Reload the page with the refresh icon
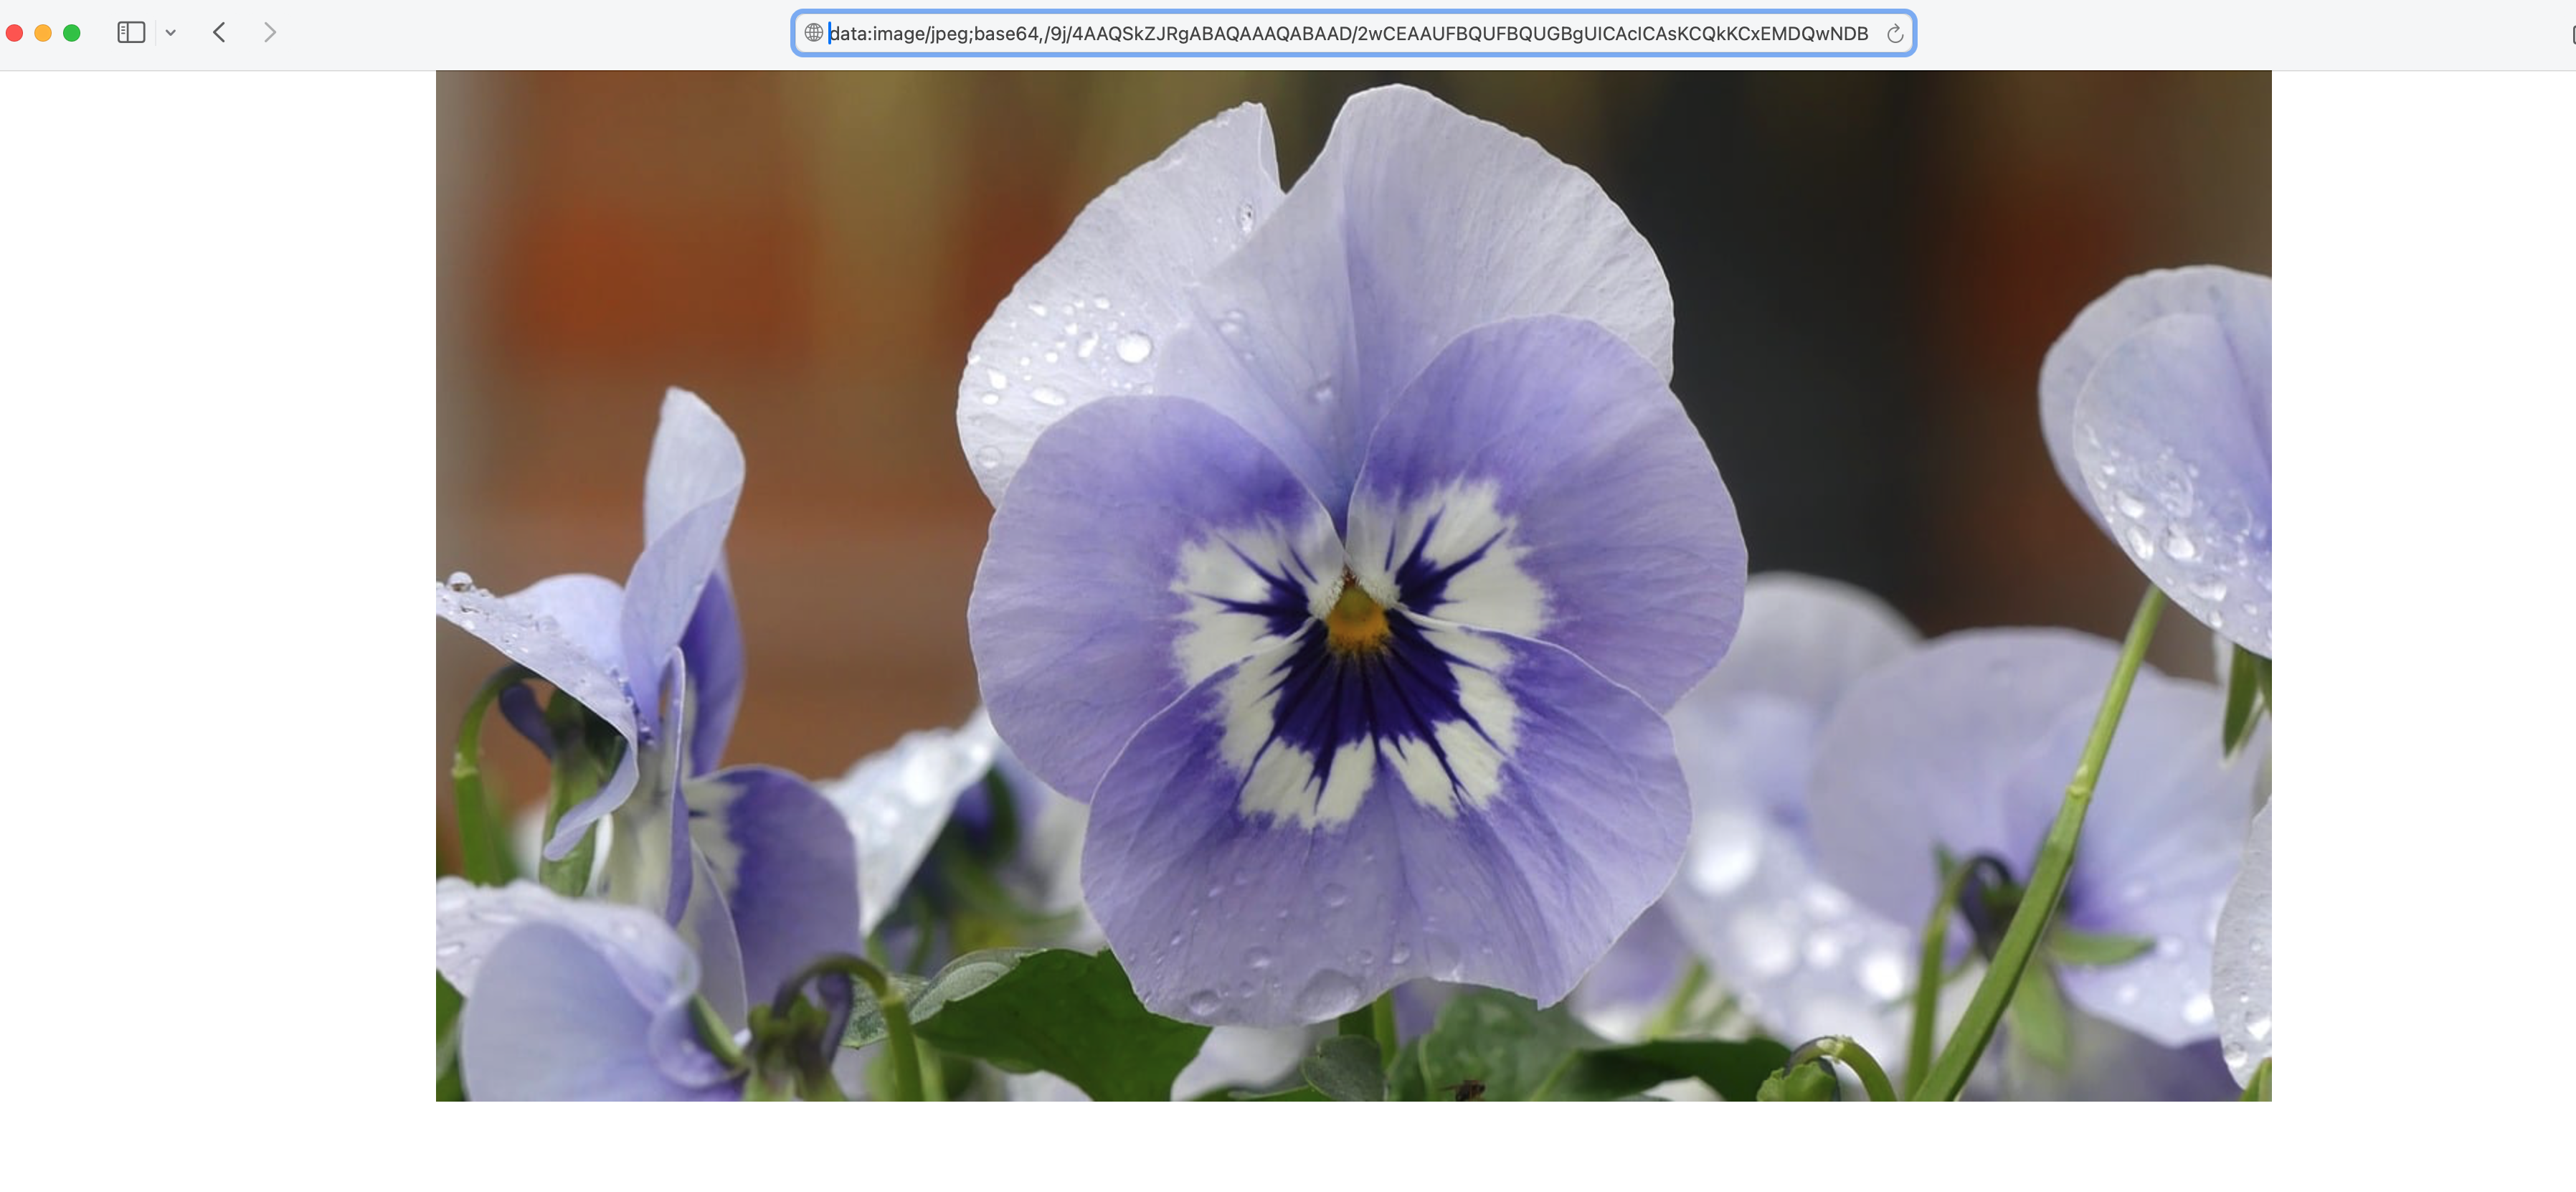 point(1894,34)
